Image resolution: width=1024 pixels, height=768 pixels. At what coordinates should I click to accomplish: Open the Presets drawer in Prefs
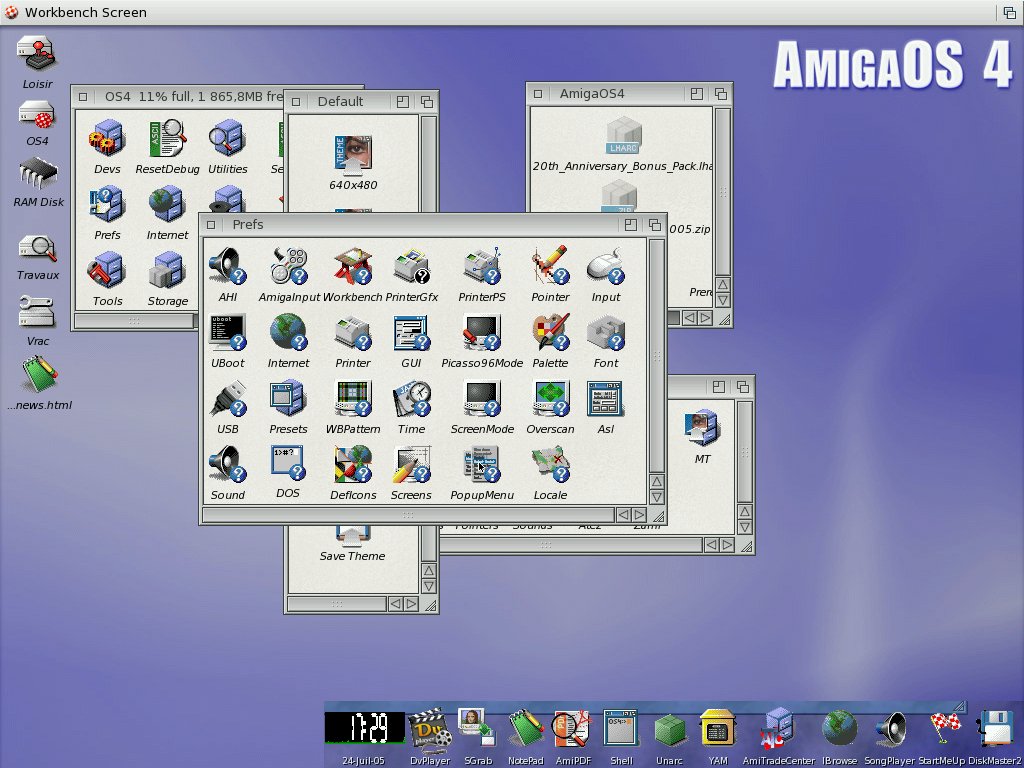tap(287, 399)
